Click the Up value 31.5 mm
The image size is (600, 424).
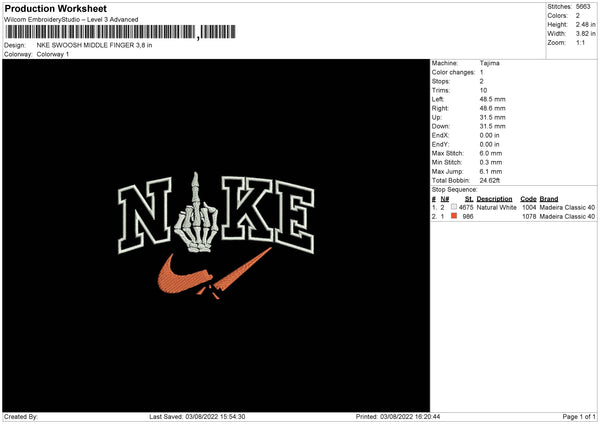(492, 117)
